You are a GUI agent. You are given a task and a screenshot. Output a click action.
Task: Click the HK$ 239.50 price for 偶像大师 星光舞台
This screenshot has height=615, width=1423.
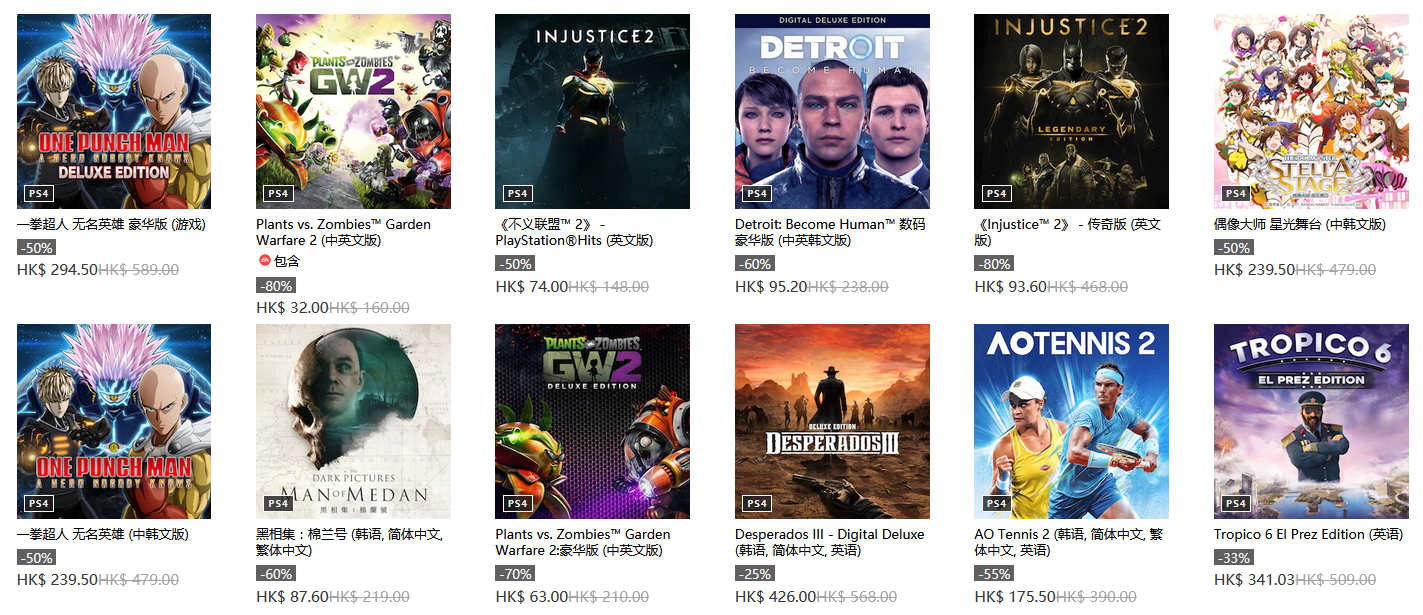pos(1254,270)
